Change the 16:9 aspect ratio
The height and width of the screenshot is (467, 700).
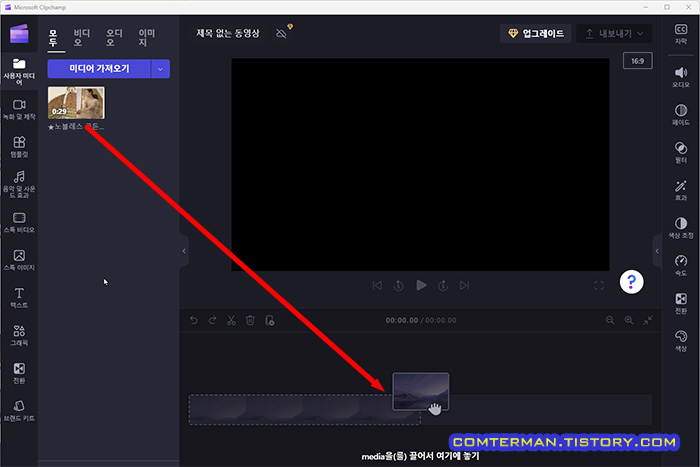(638, 61)
